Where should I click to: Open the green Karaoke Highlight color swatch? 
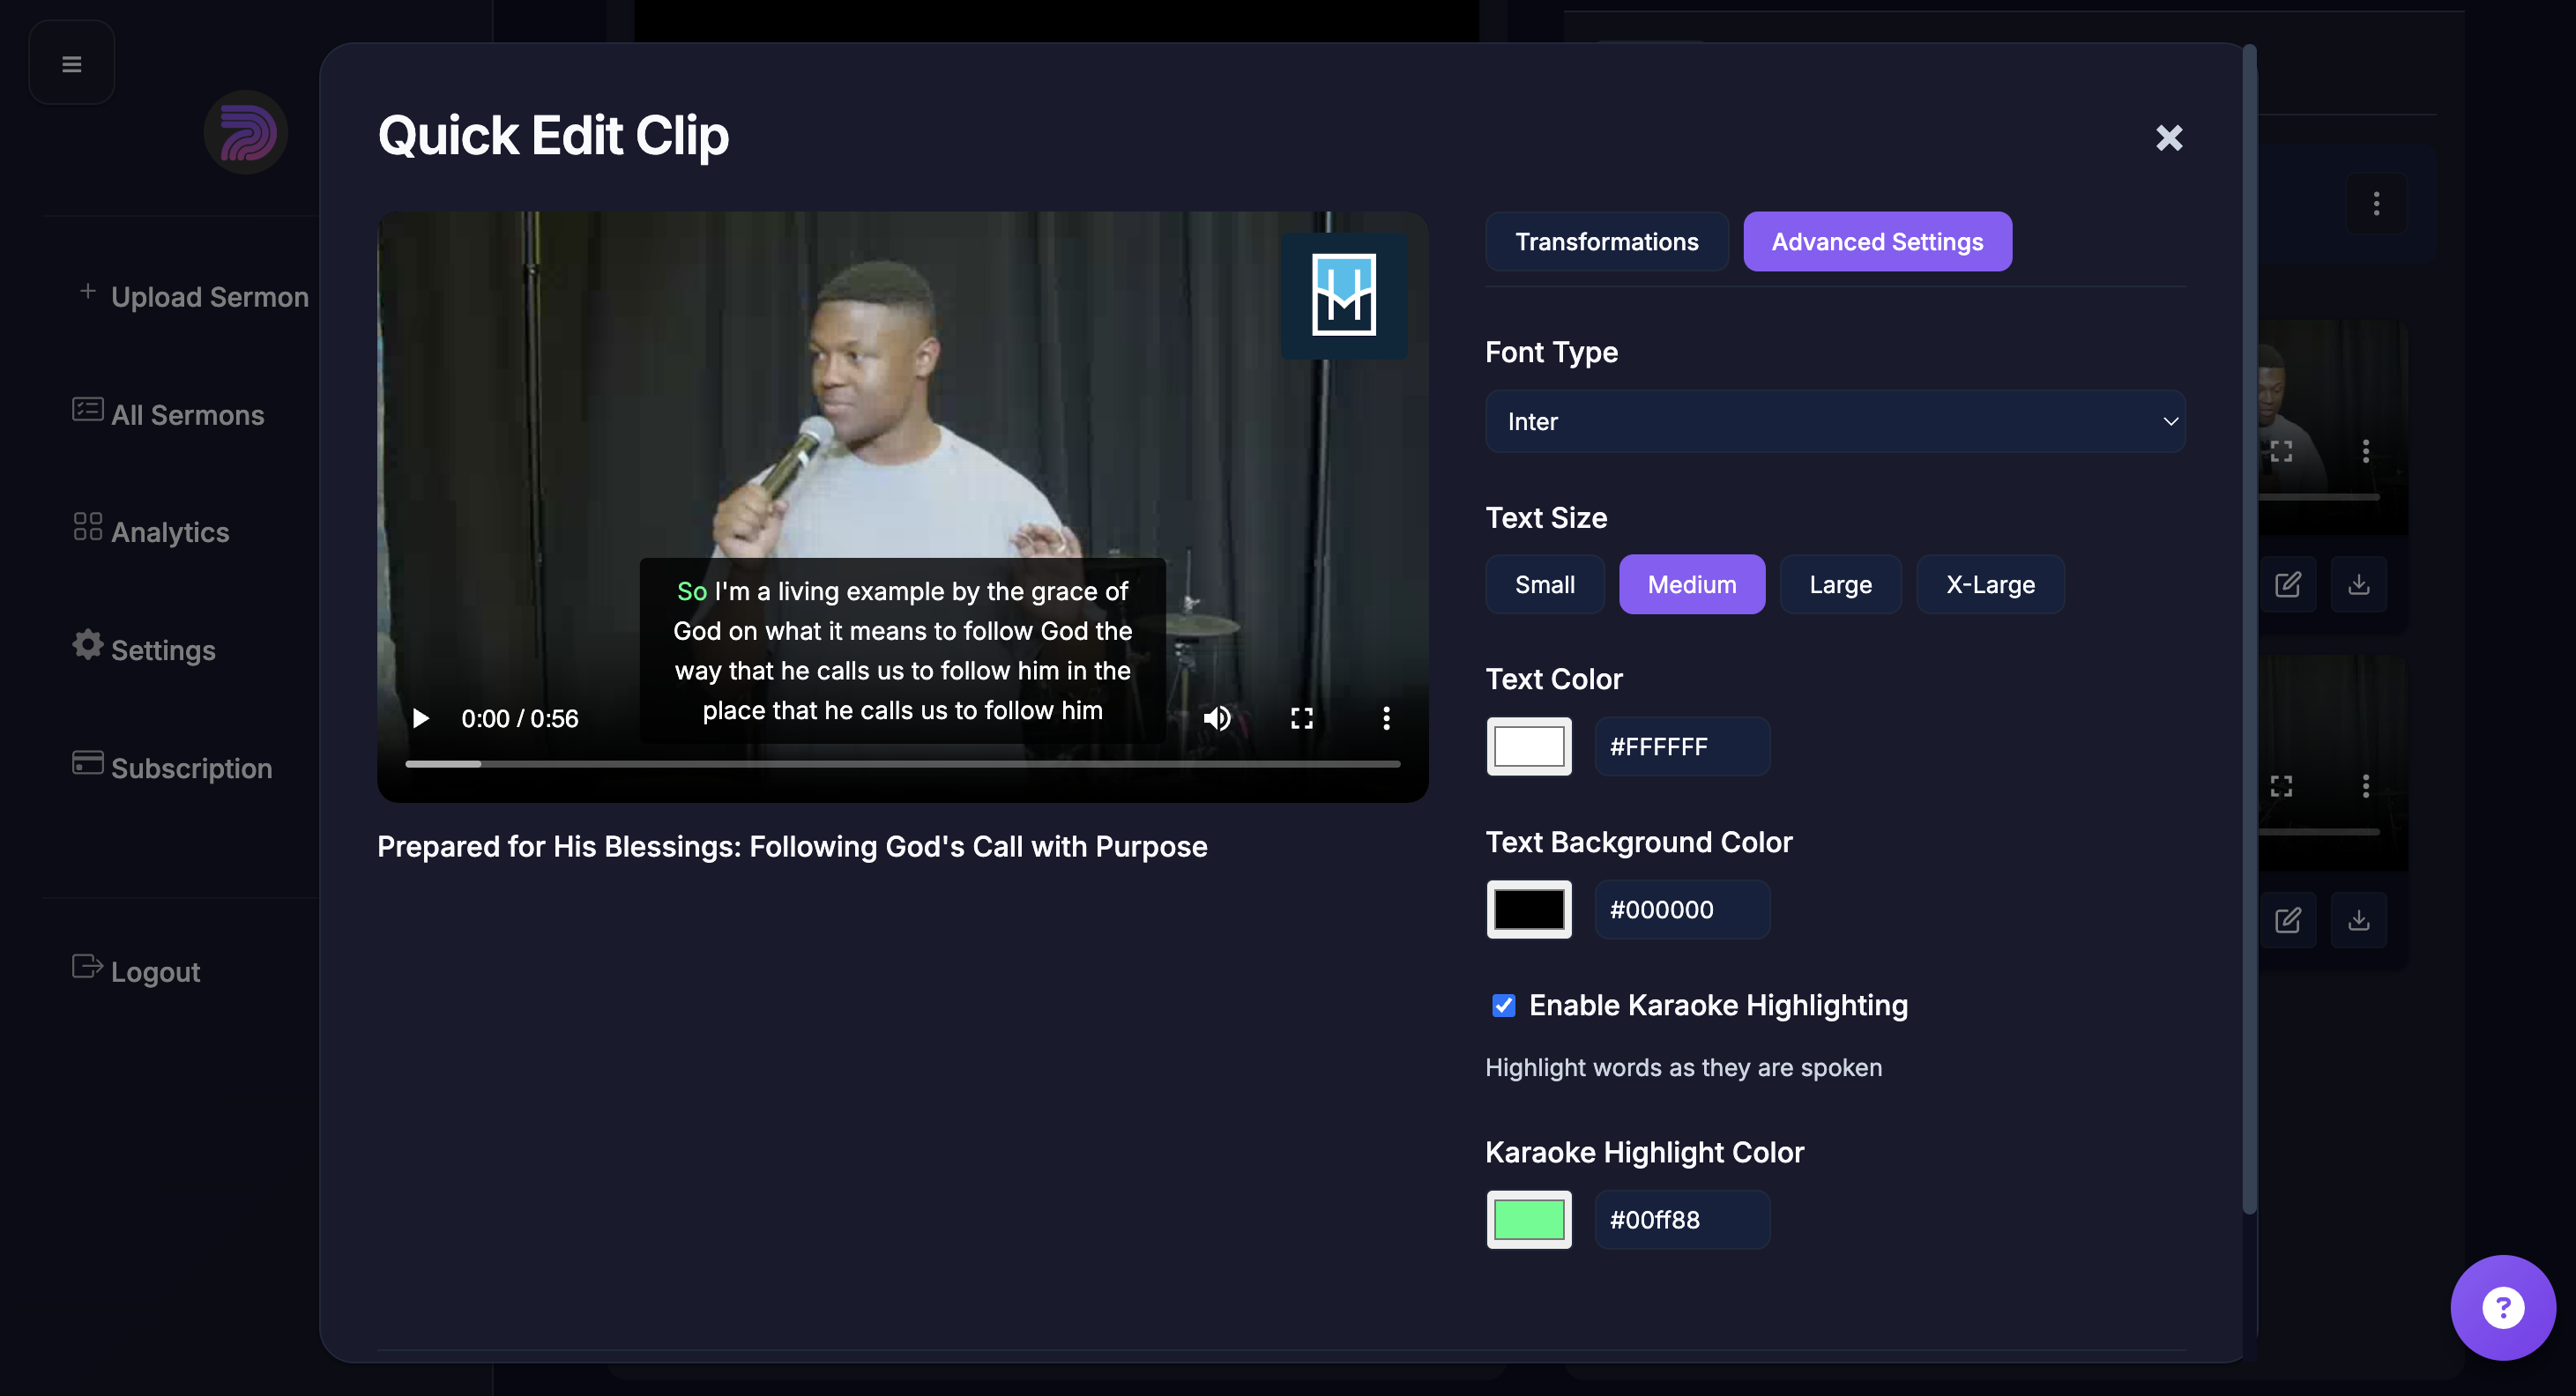point(1528,1219)
